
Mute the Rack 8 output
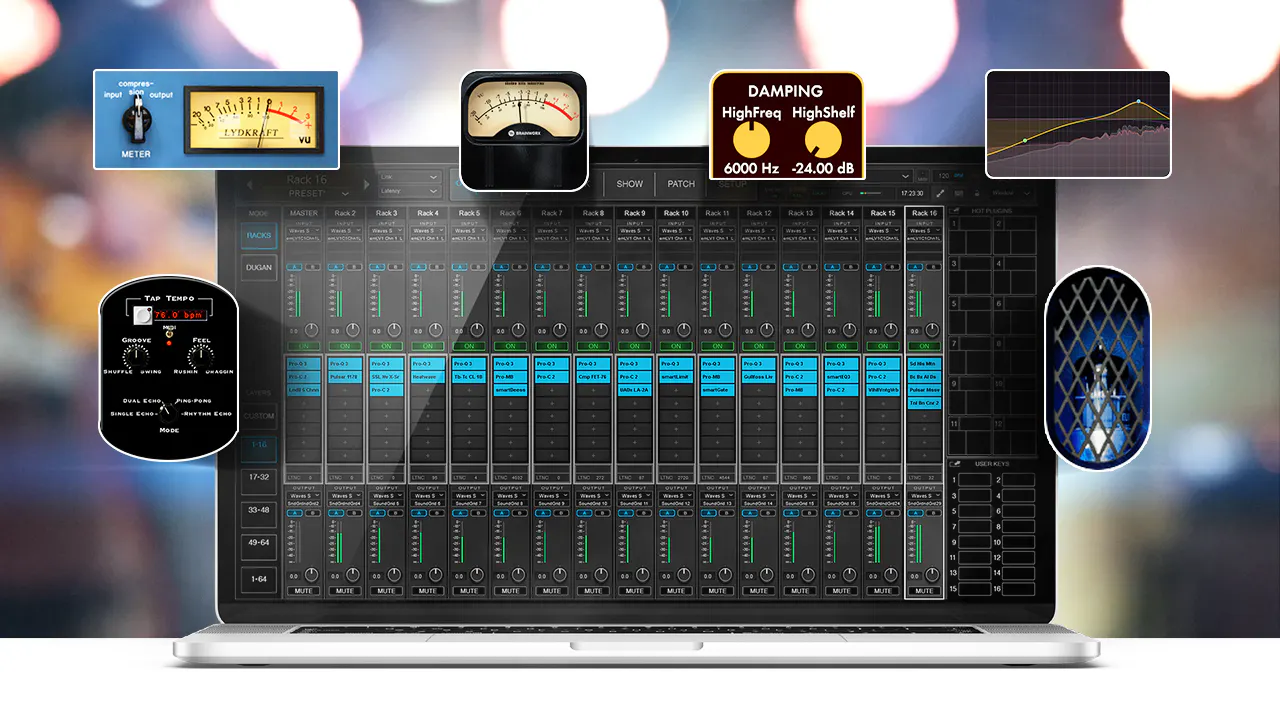pyautogui.click(x=593, y=591)
